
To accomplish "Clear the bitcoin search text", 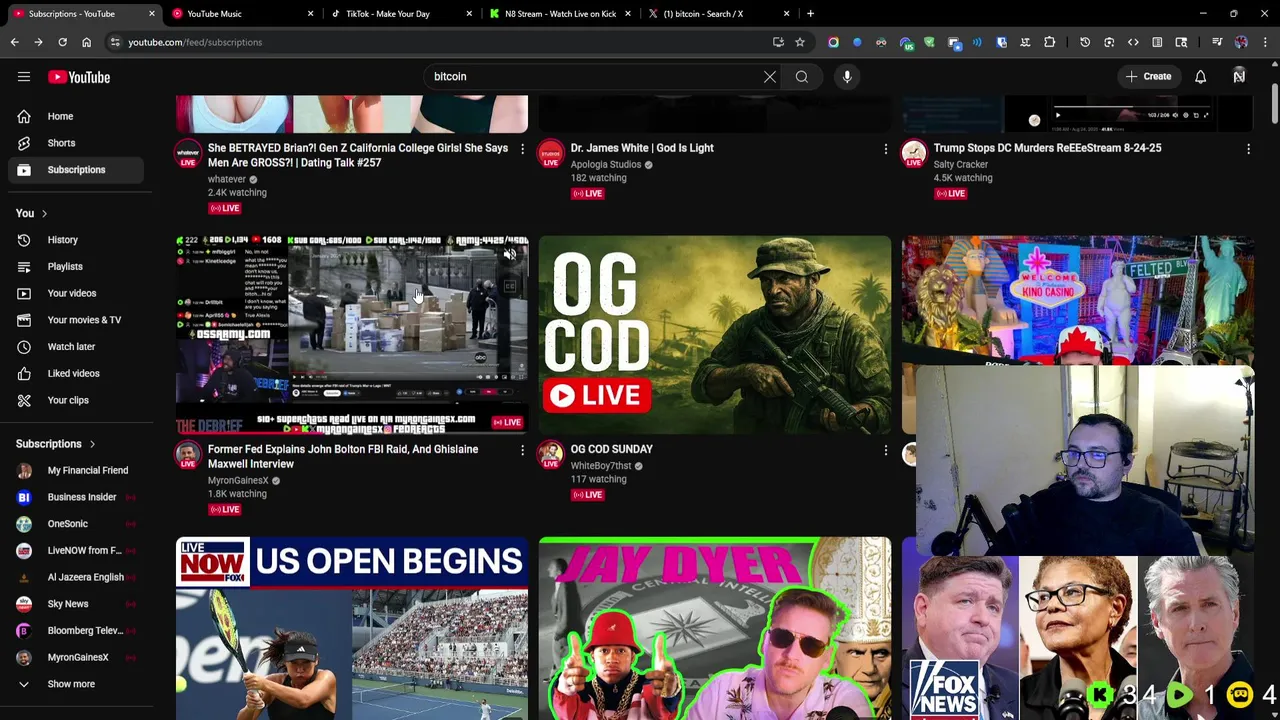I will [770, 76].
